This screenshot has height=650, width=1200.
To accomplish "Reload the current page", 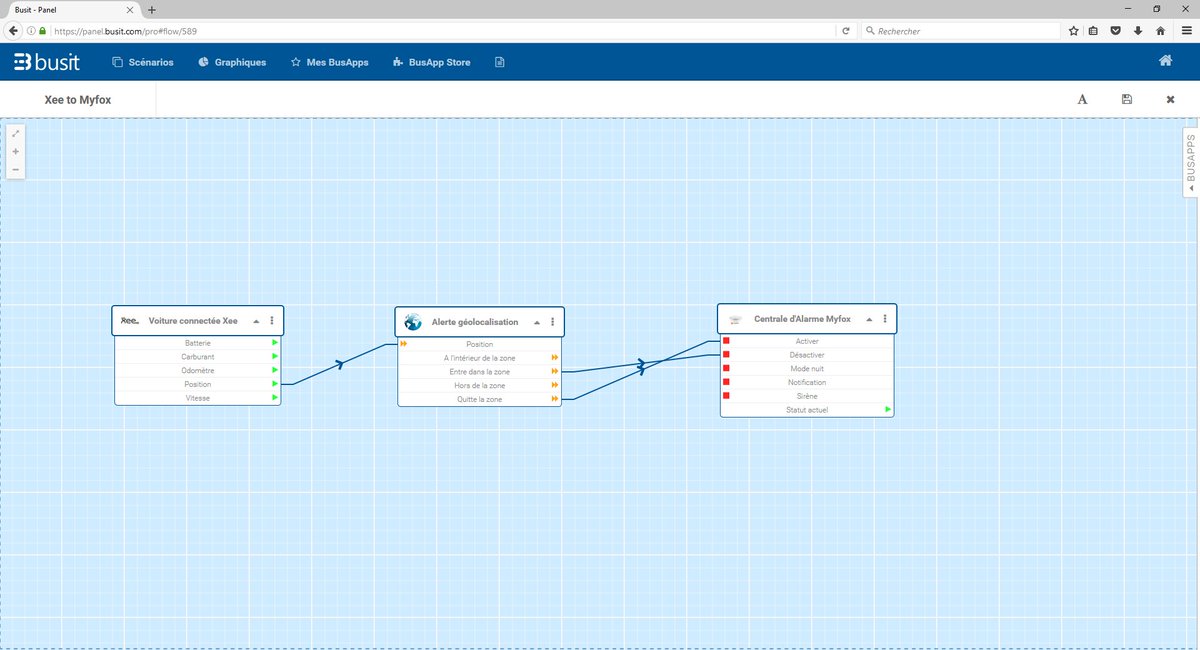I will tap(846, 31).
